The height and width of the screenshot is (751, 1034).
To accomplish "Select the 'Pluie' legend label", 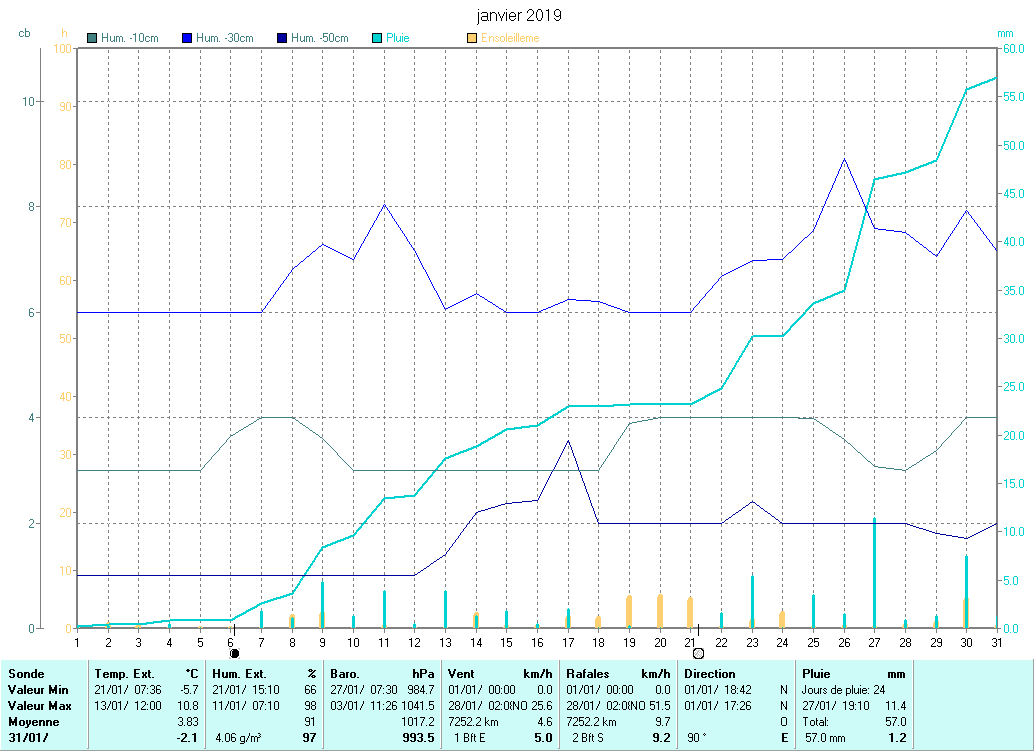I will click(x=398, y=39).
